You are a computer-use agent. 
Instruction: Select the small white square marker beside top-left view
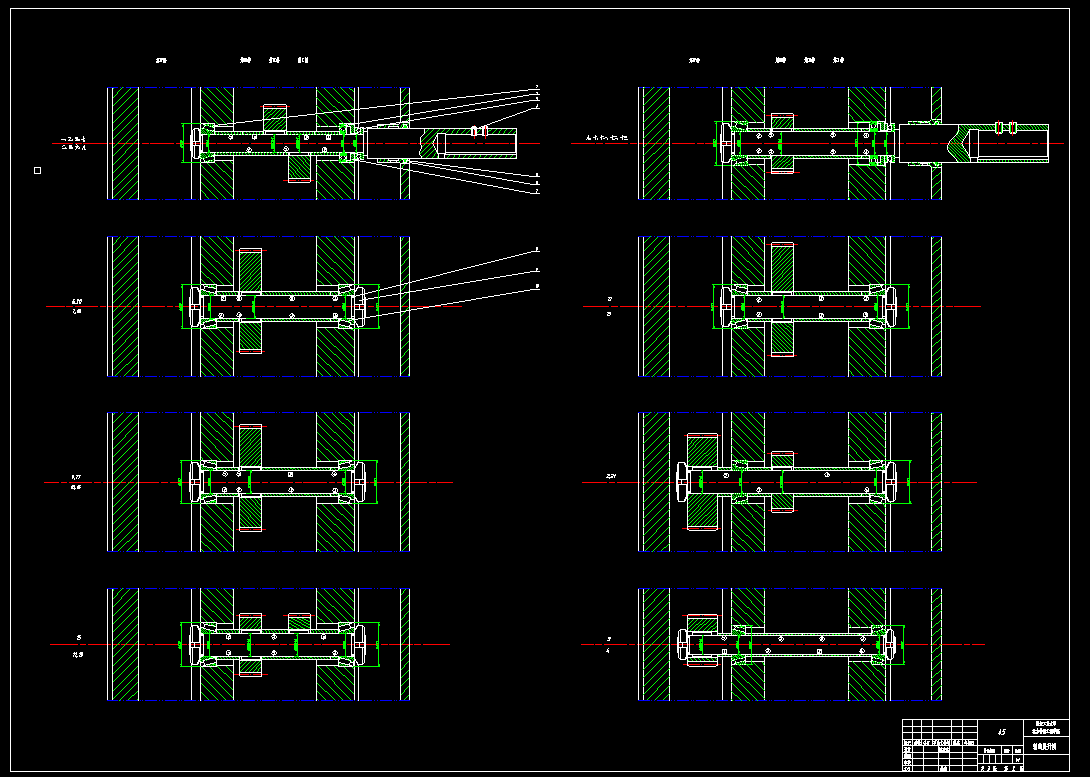(x=38, y=170)
